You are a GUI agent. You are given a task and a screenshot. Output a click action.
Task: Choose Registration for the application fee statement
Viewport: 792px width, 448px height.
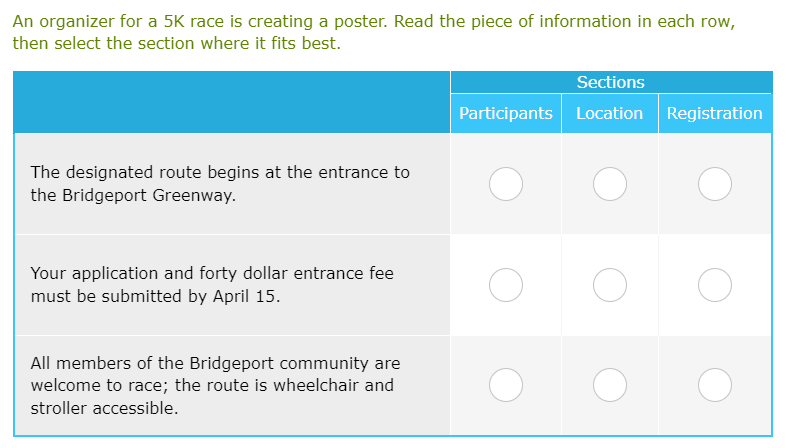(x=714, y=285)
